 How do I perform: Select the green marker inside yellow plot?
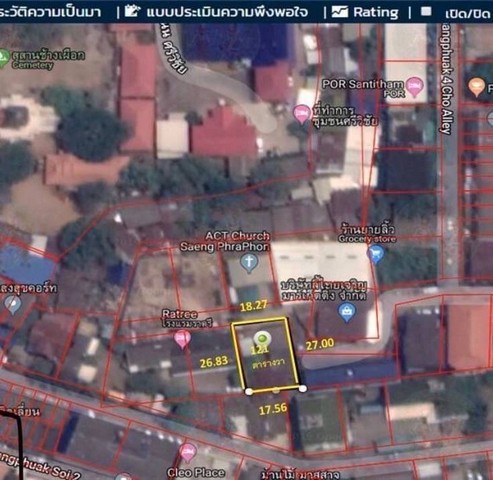262,339
